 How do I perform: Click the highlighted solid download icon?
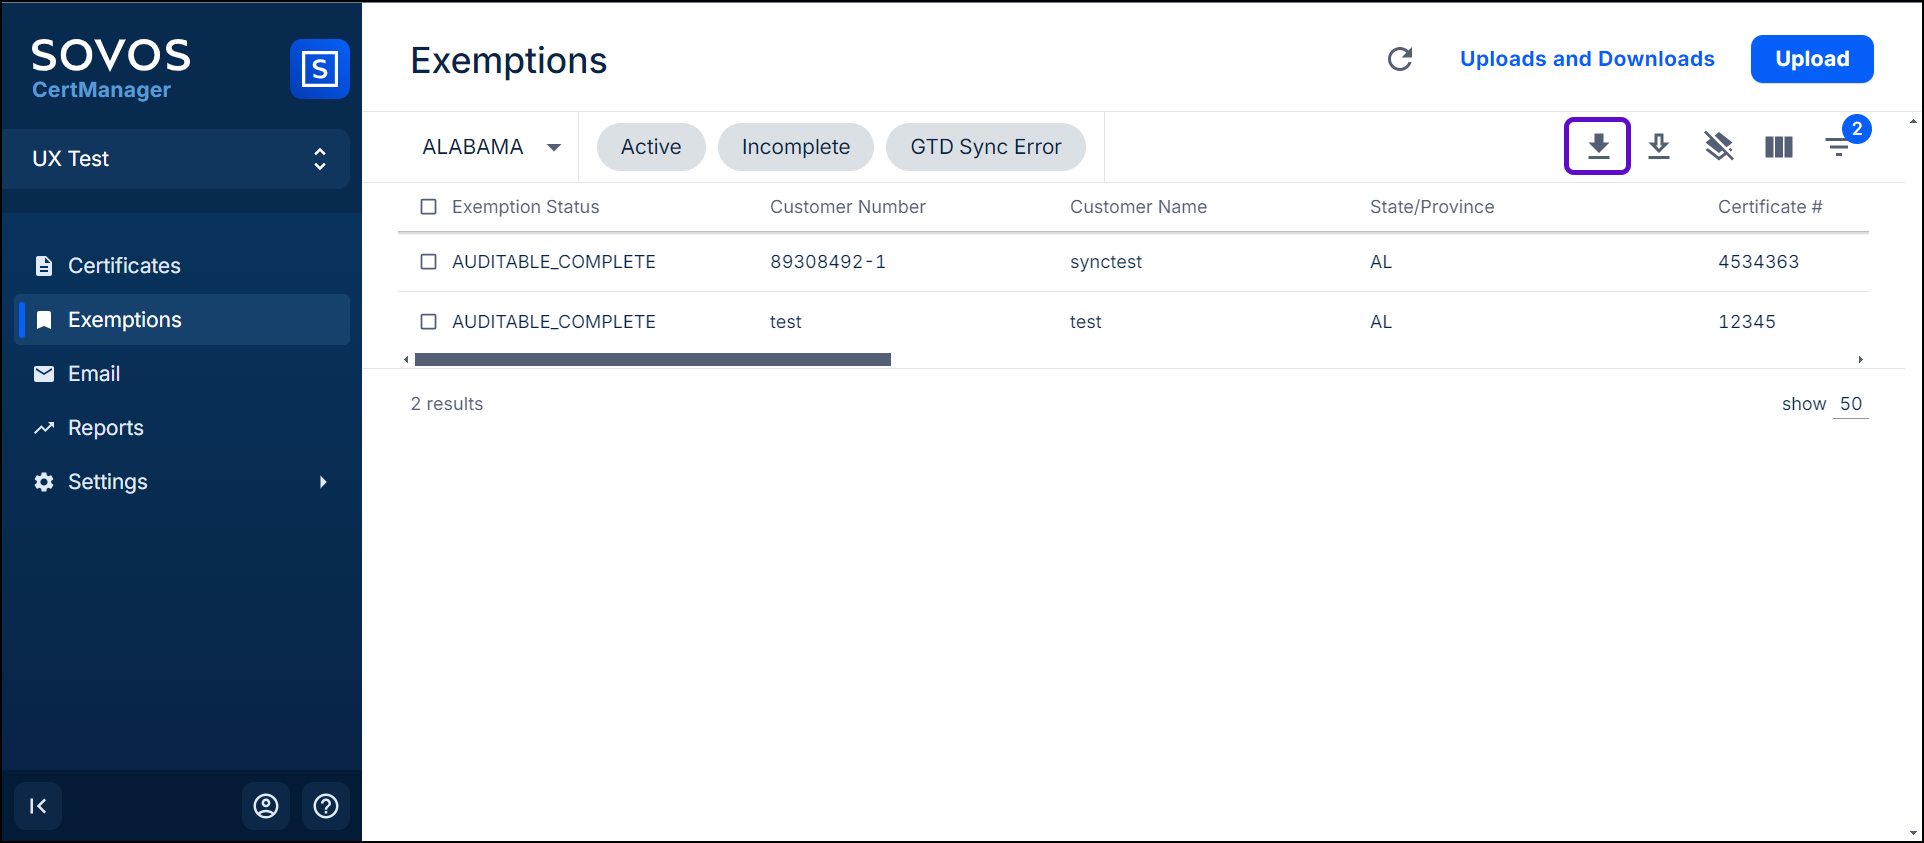click(1598, 146)
